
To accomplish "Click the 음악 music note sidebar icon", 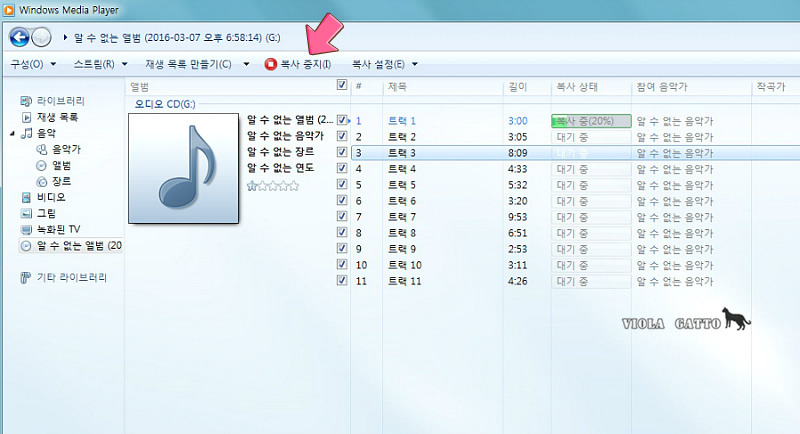I will (x=27, y=133).
